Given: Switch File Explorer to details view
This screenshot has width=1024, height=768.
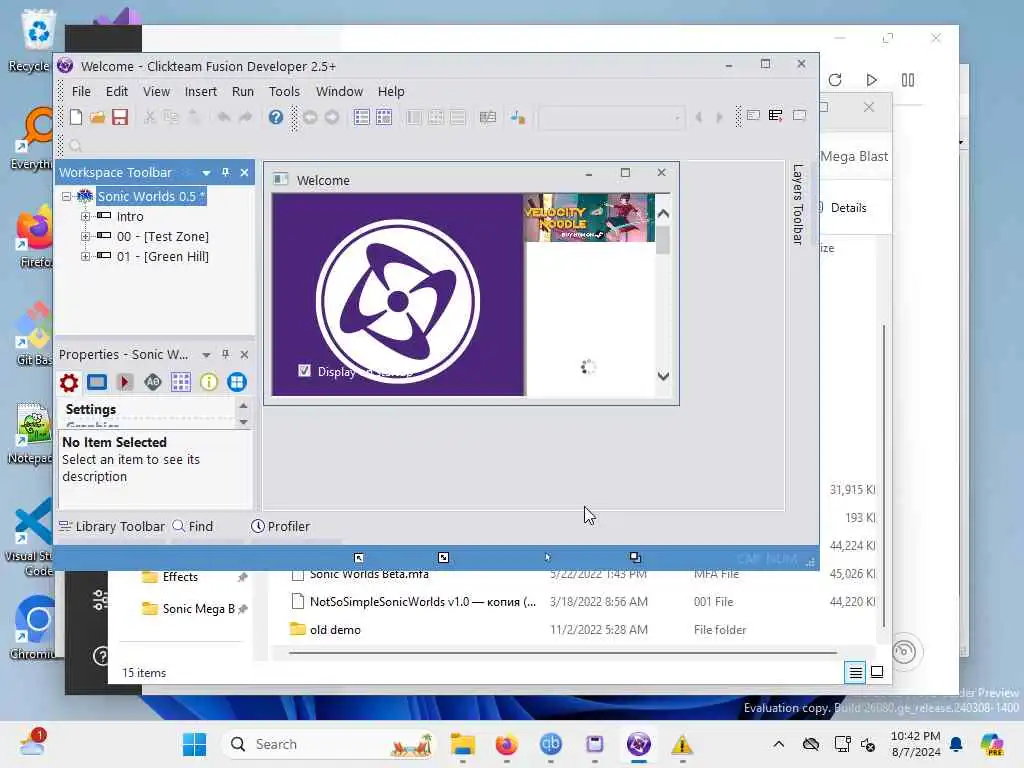Looking at the screenshot, I should (x=855, y=672).
